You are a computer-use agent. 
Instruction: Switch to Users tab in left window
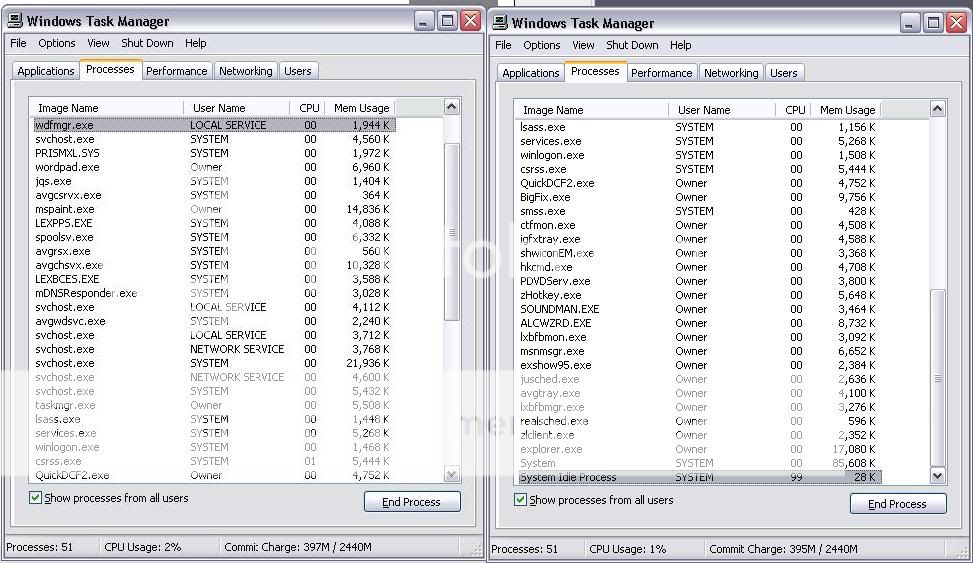(x=298, y=71)
